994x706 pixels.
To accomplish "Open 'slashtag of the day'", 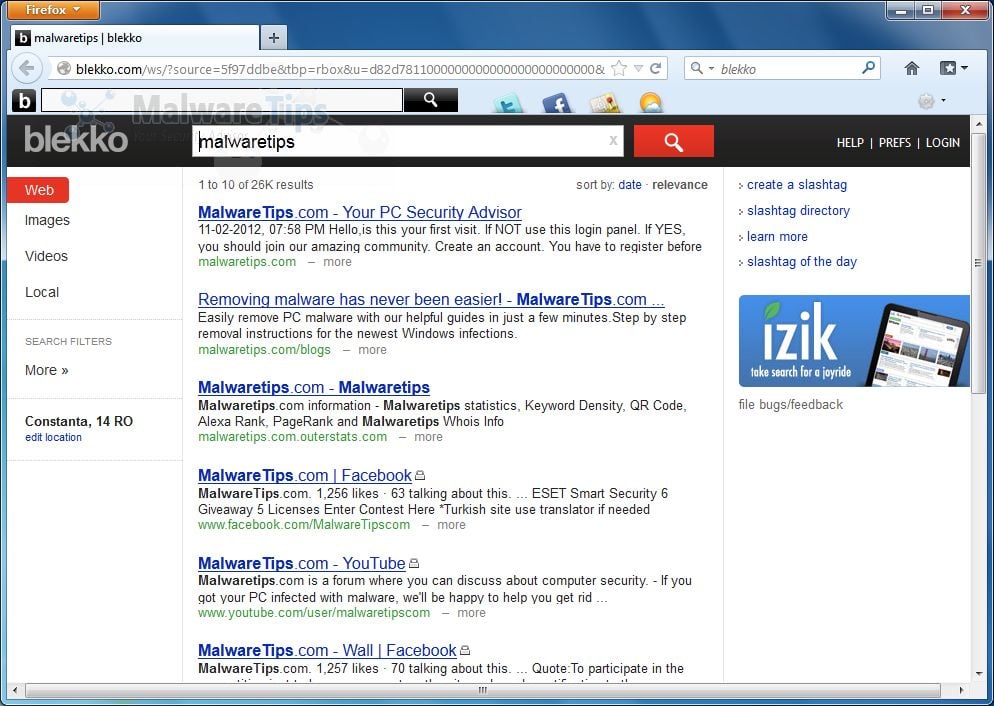I will tap(801, 262).
